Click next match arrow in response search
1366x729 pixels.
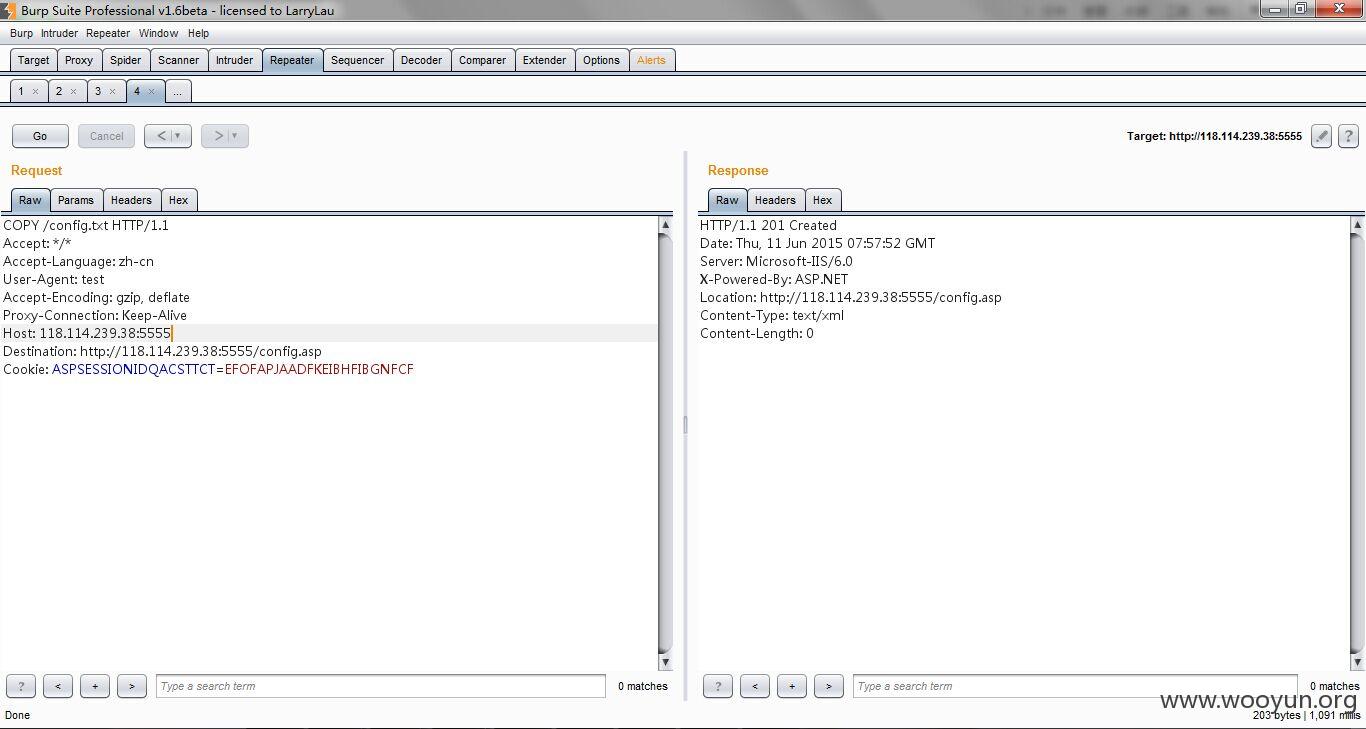point(829,686)
